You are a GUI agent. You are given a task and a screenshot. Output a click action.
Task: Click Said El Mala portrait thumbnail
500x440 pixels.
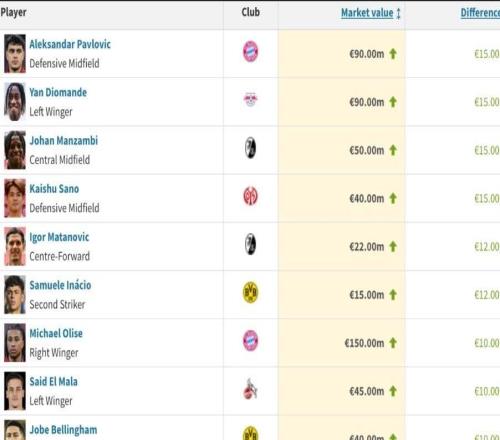tap(15, 391)
